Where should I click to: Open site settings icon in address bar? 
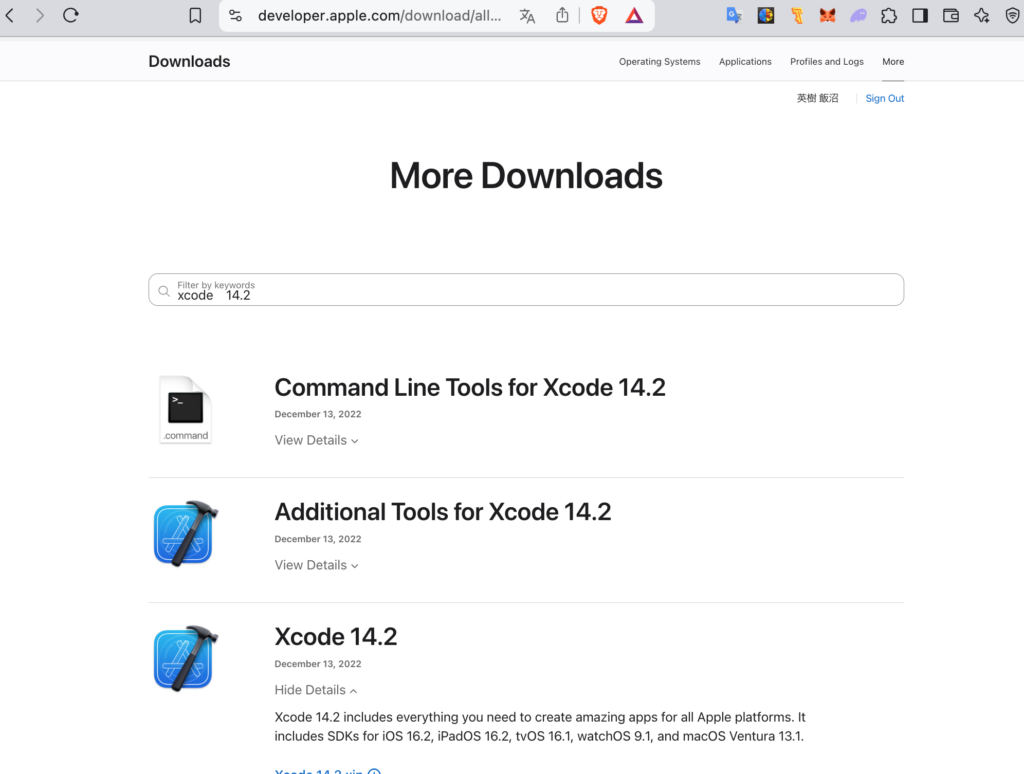point(235,16)
